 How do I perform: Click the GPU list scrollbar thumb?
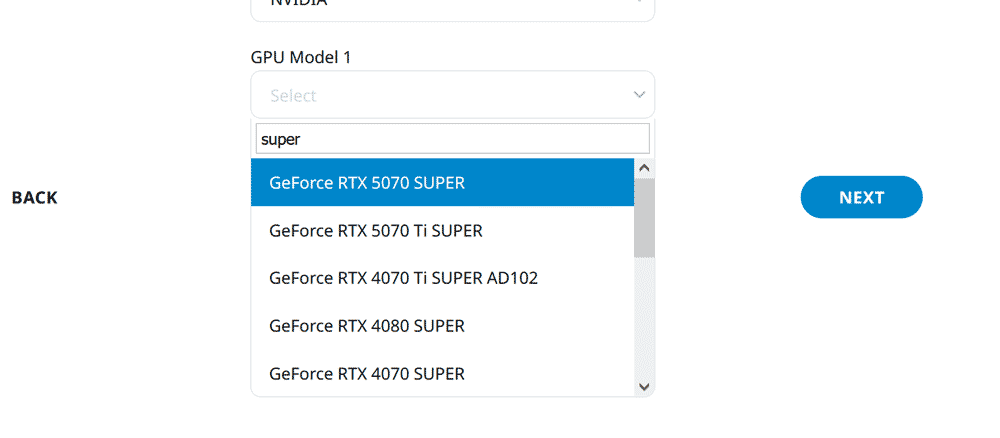click(x=644, y=217)
